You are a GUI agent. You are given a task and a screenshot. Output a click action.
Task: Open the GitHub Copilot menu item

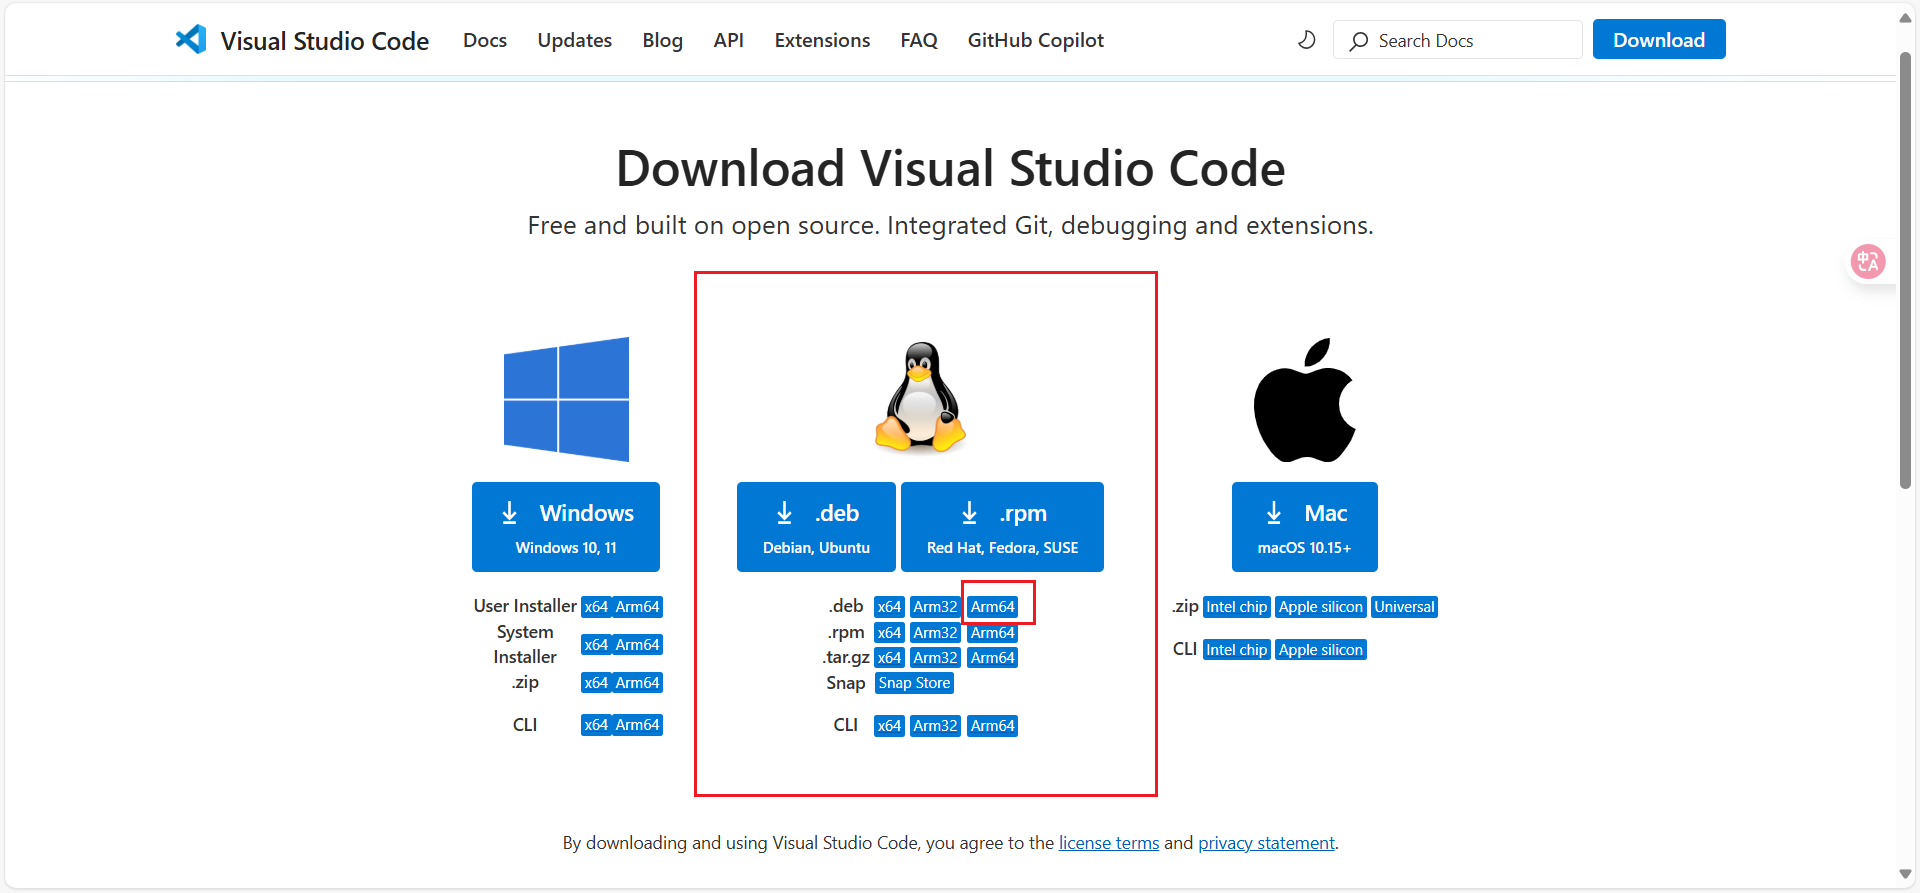pos(1036,40)
